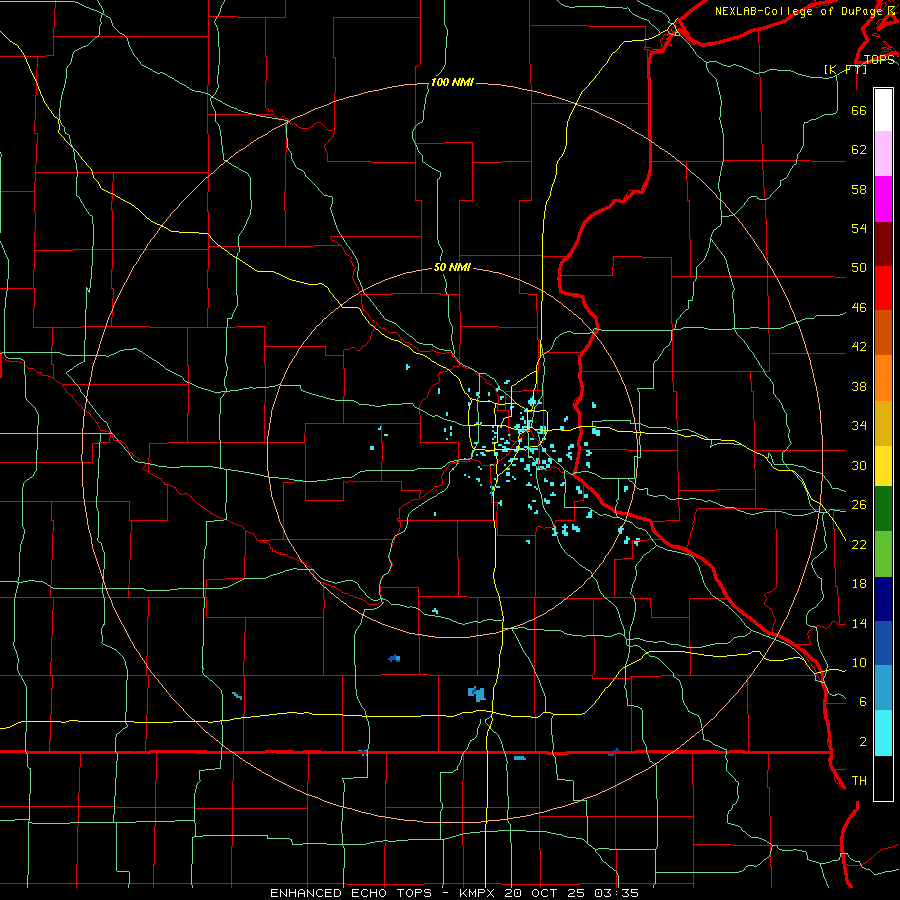This screenshot has height=900, width=900.
Task: Click the legend value '10'
Action: click(x=859, y=662)
